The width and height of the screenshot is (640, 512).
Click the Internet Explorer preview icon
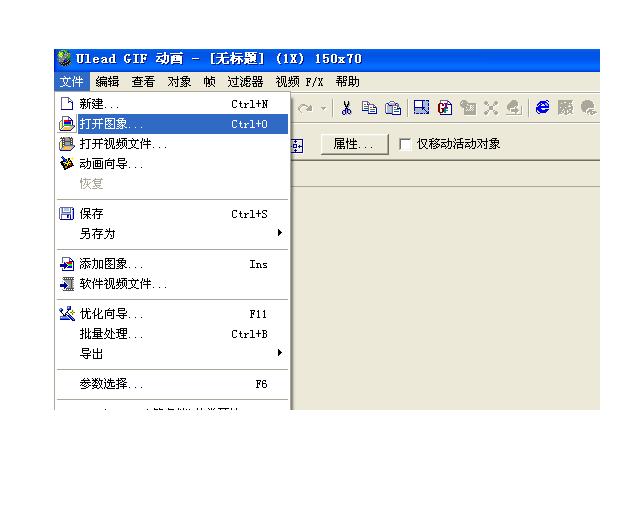tap(542, 108)
